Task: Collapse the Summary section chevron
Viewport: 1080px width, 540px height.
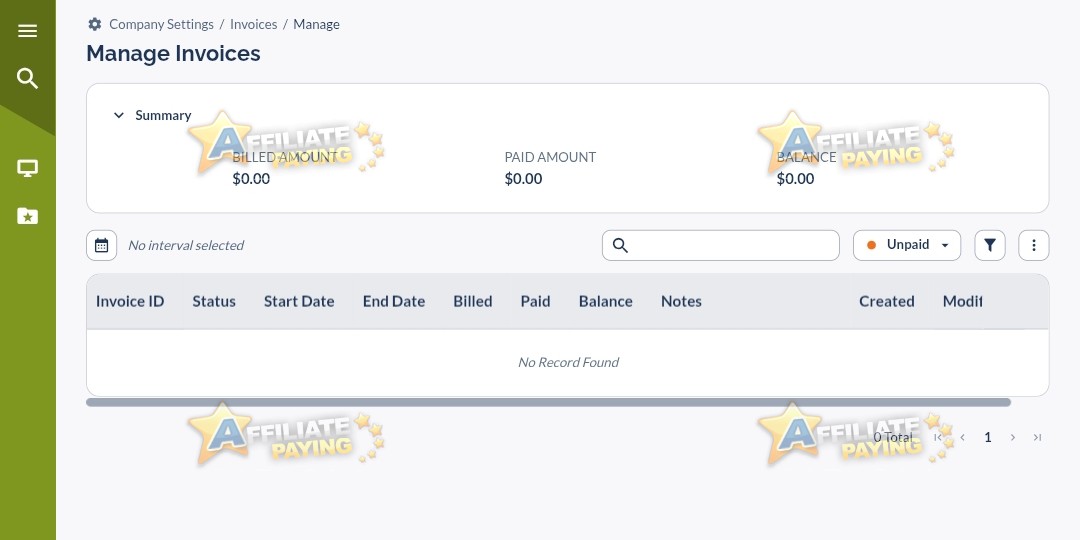Action: [x=118, y=115]
